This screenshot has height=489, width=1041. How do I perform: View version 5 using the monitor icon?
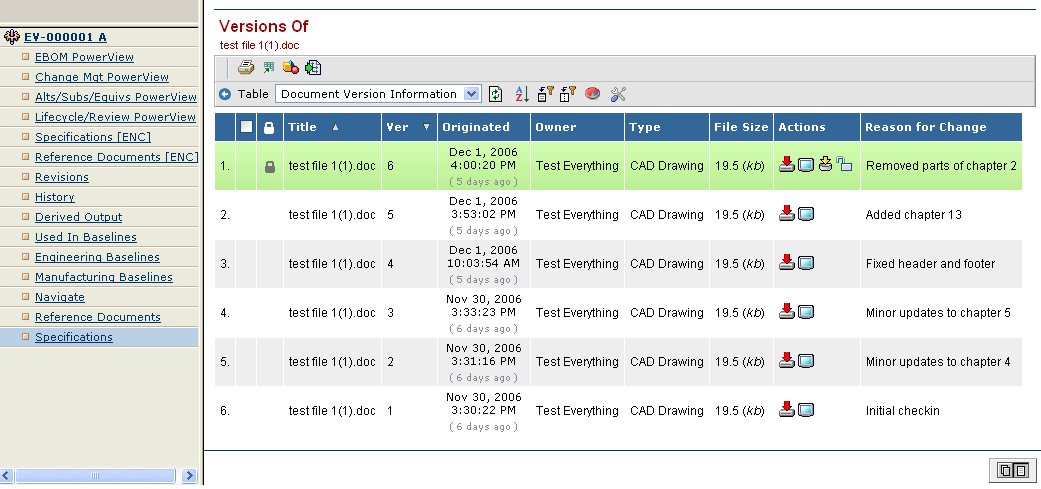806,214
